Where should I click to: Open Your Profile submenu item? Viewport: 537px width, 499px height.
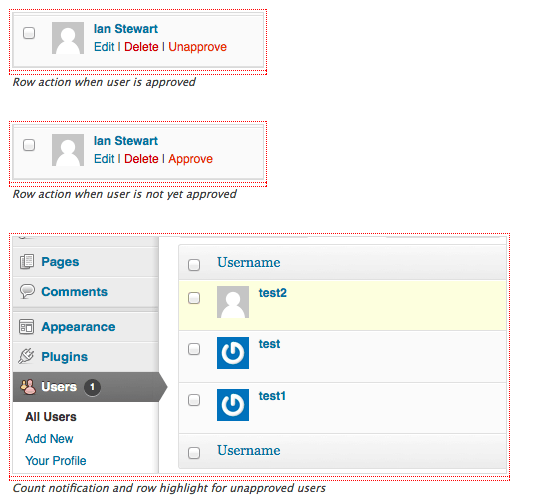pos(55,461)
